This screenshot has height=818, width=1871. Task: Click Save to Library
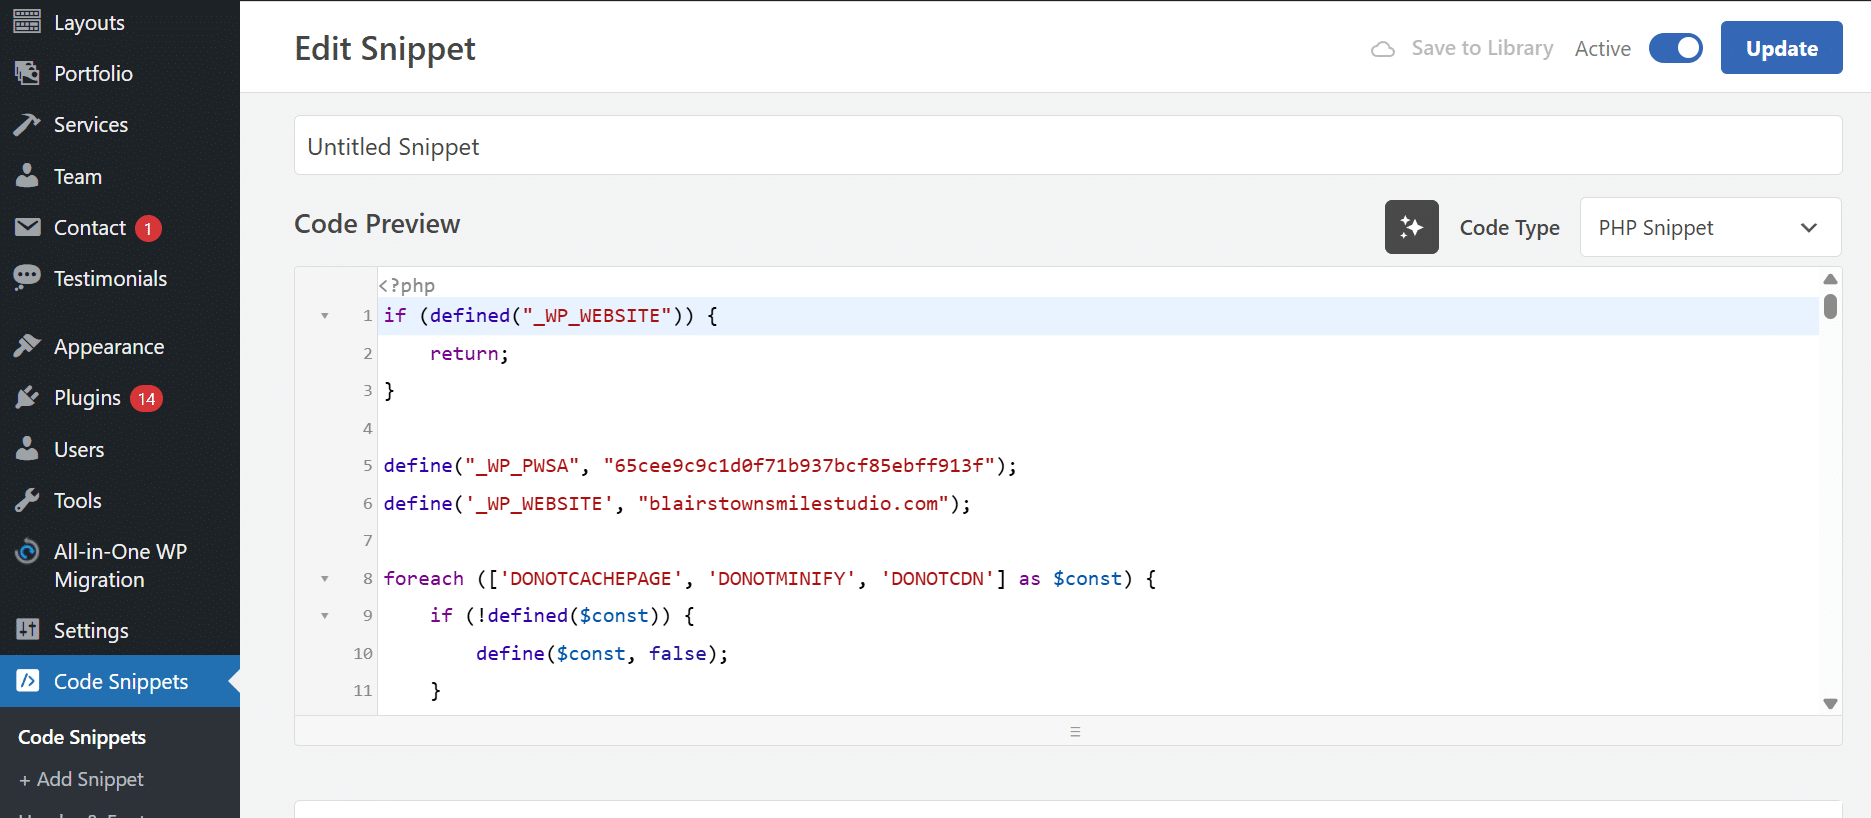pos(1482,48)
